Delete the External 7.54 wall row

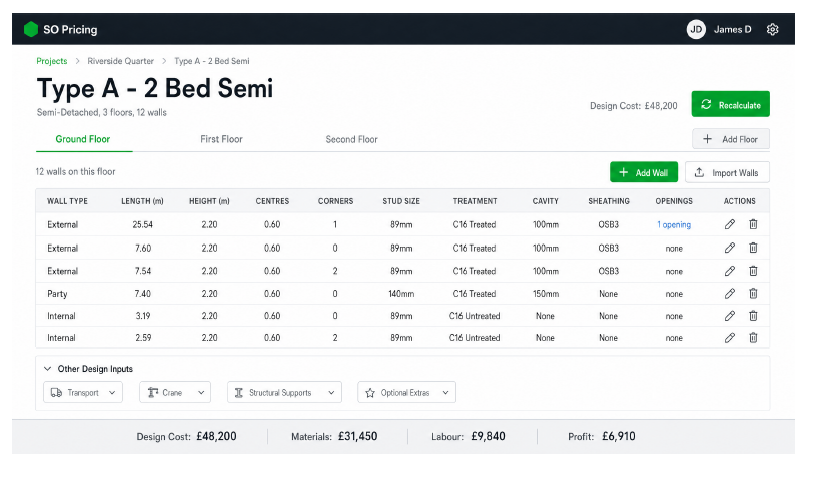(753, 271)
